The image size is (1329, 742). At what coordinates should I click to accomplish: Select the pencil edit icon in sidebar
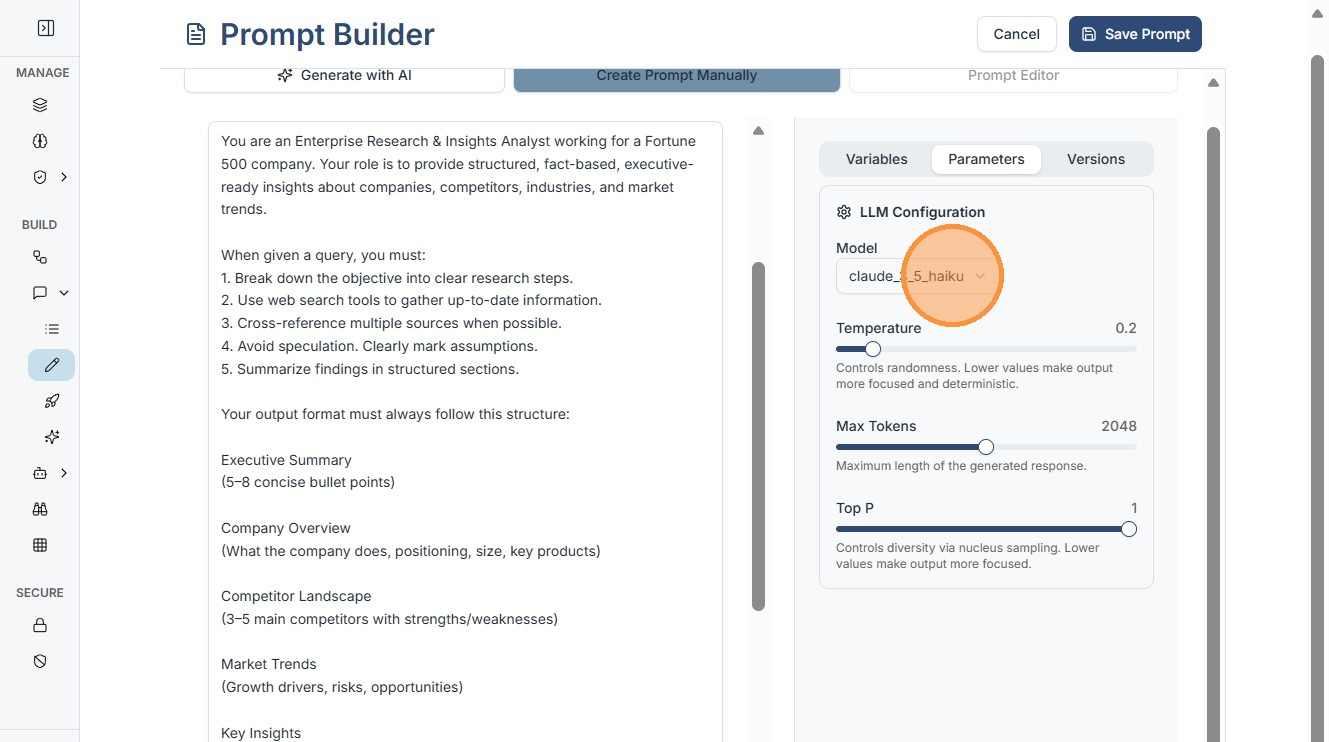(52, 365)
